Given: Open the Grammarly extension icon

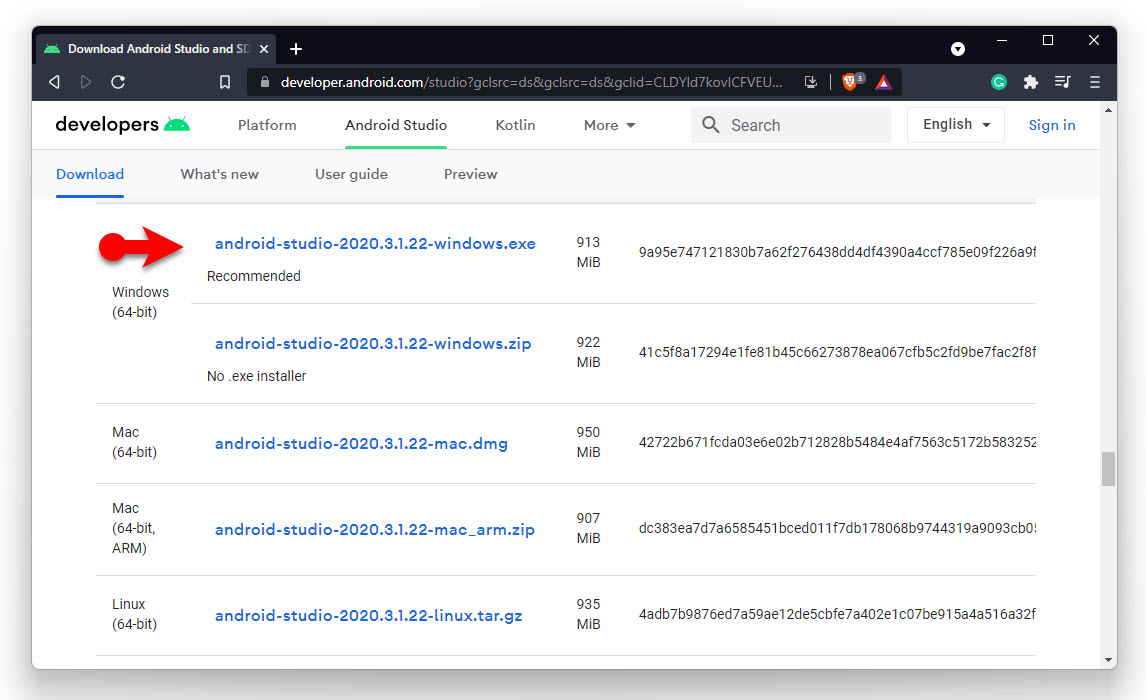Looking at the screenshot, I should click(998, 82).
